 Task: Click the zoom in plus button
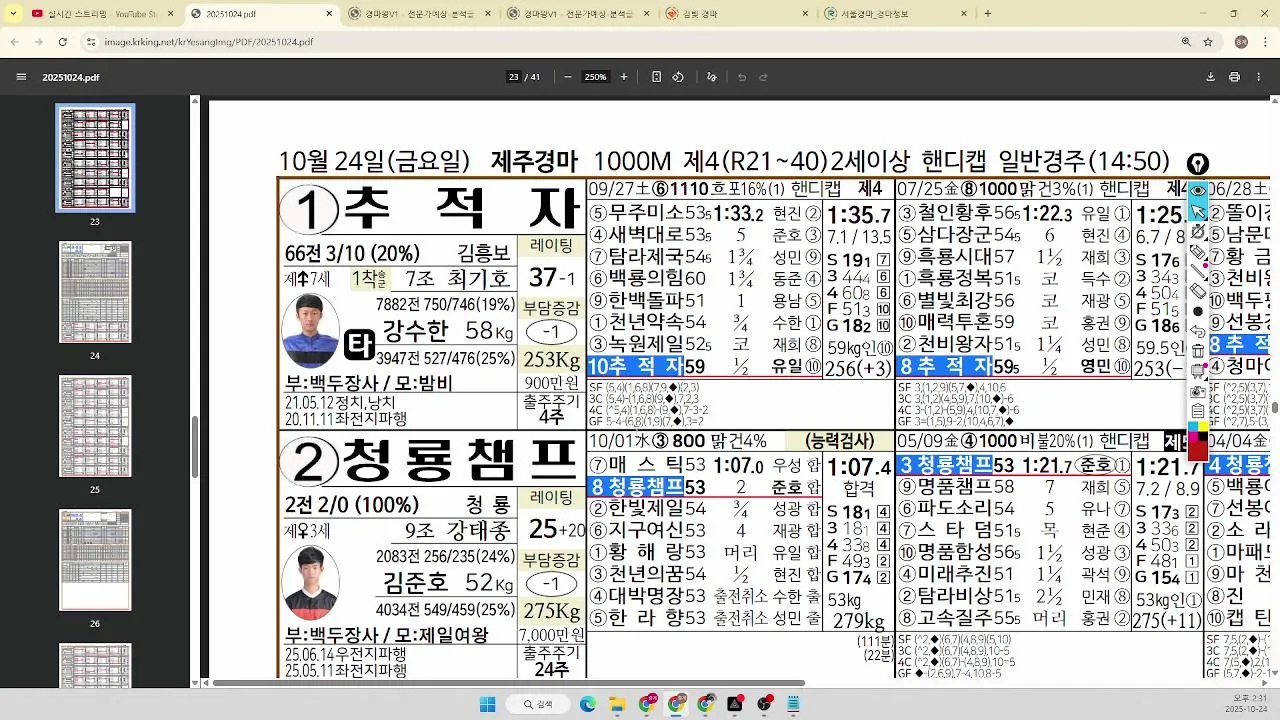pyautogui.click(x=624, y=77)
